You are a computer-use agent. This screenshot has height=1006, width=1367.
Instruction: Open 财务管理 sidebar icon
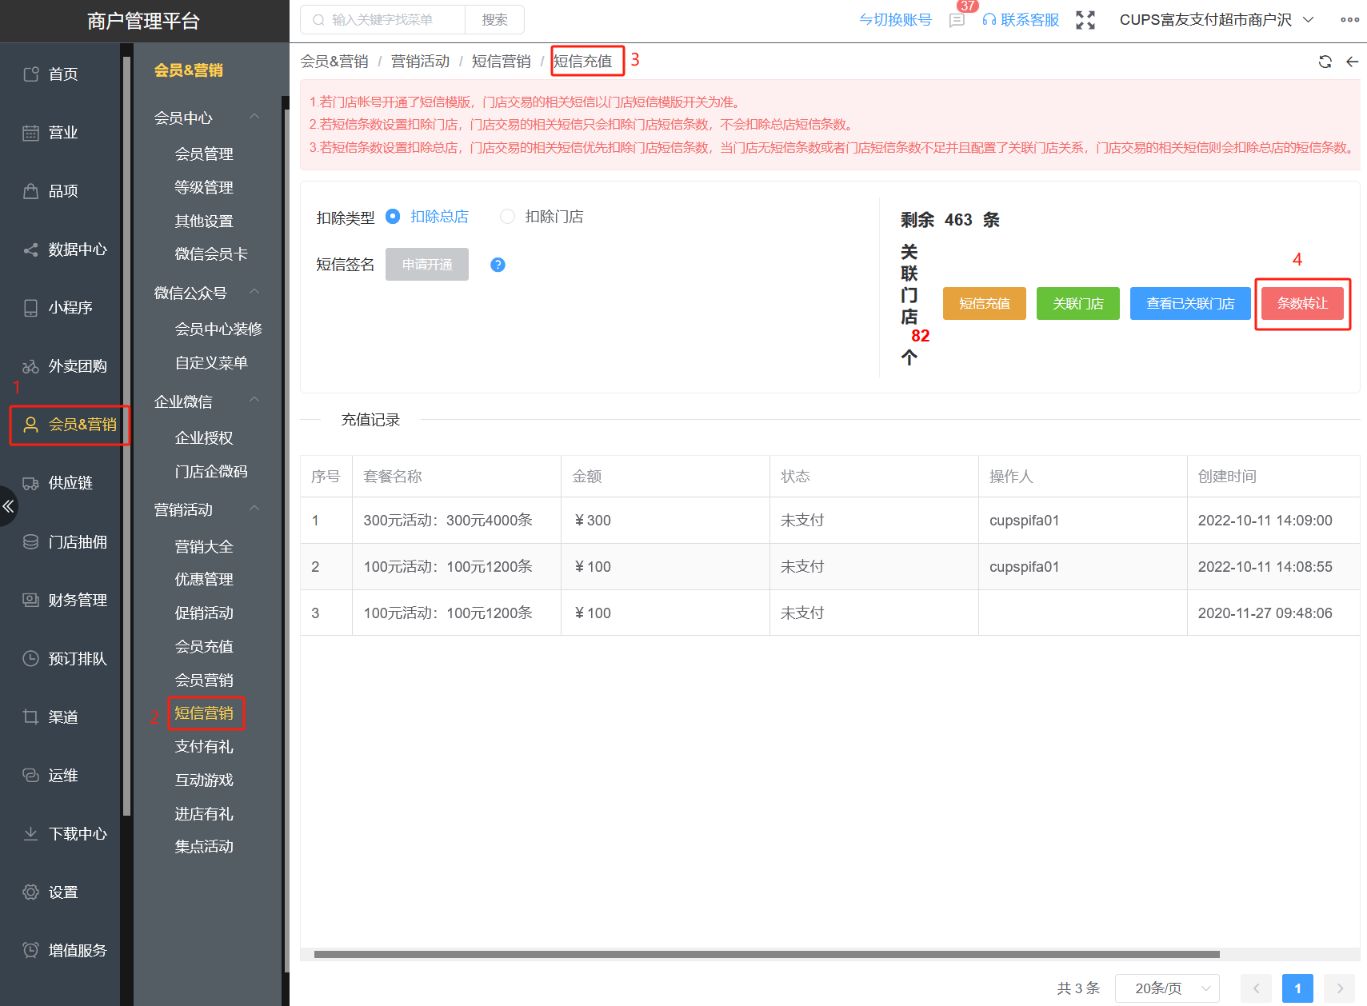(31, 600)
